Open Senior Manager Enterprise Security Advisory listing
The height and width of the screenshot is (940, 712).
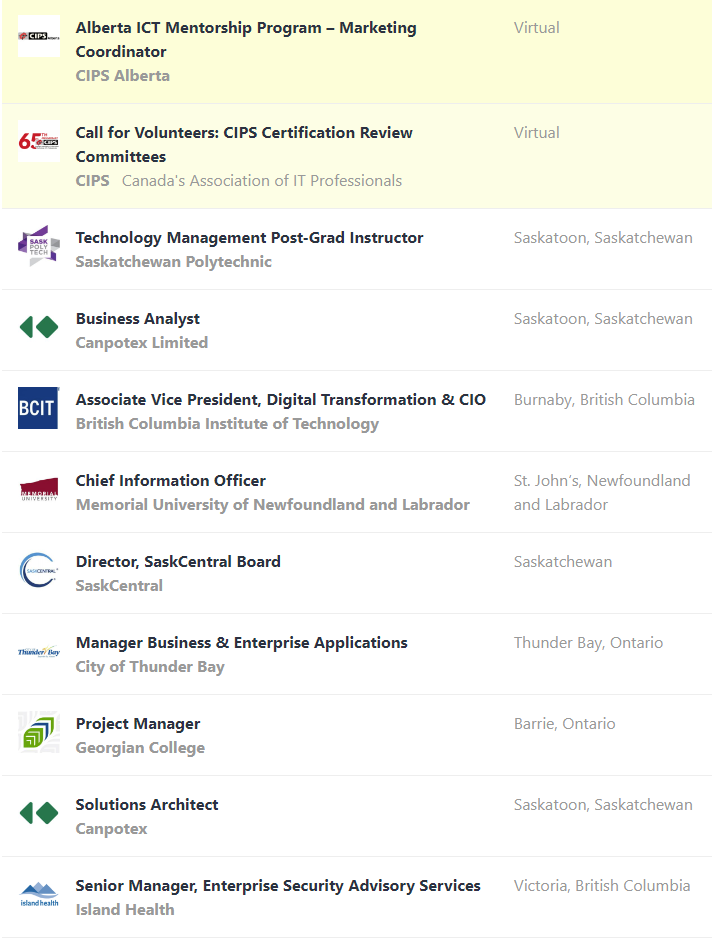278,886
